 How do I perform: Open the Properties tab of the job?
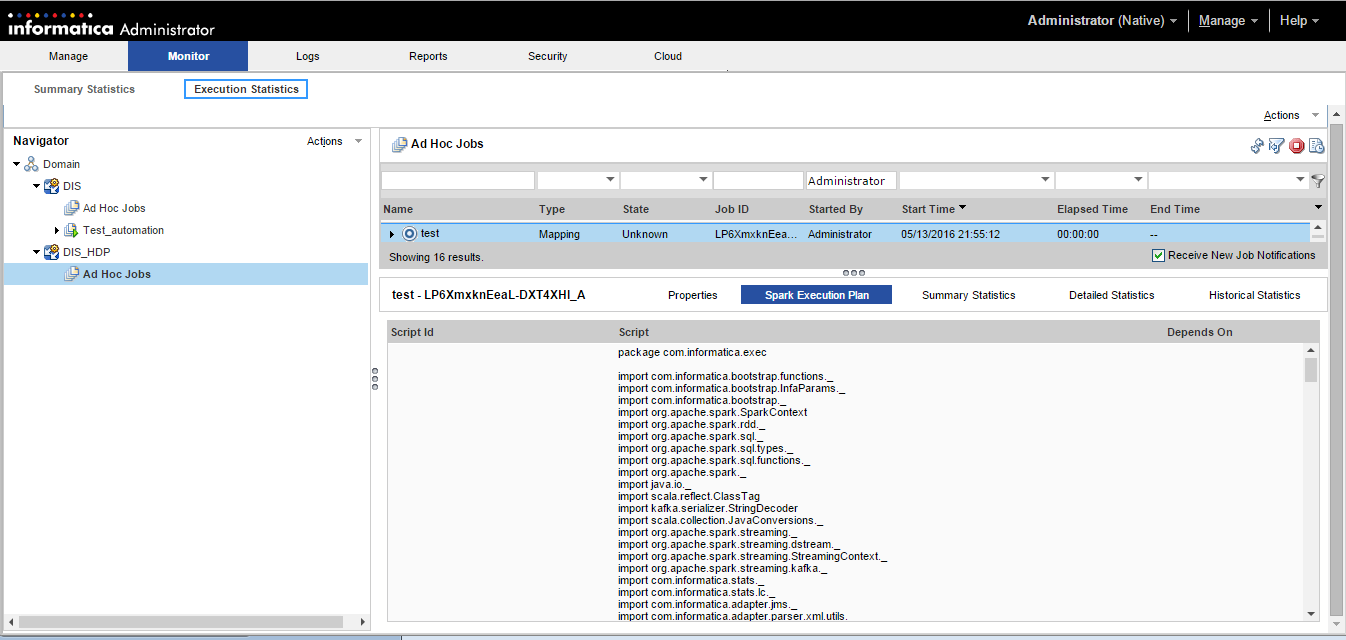click(693, 295)
